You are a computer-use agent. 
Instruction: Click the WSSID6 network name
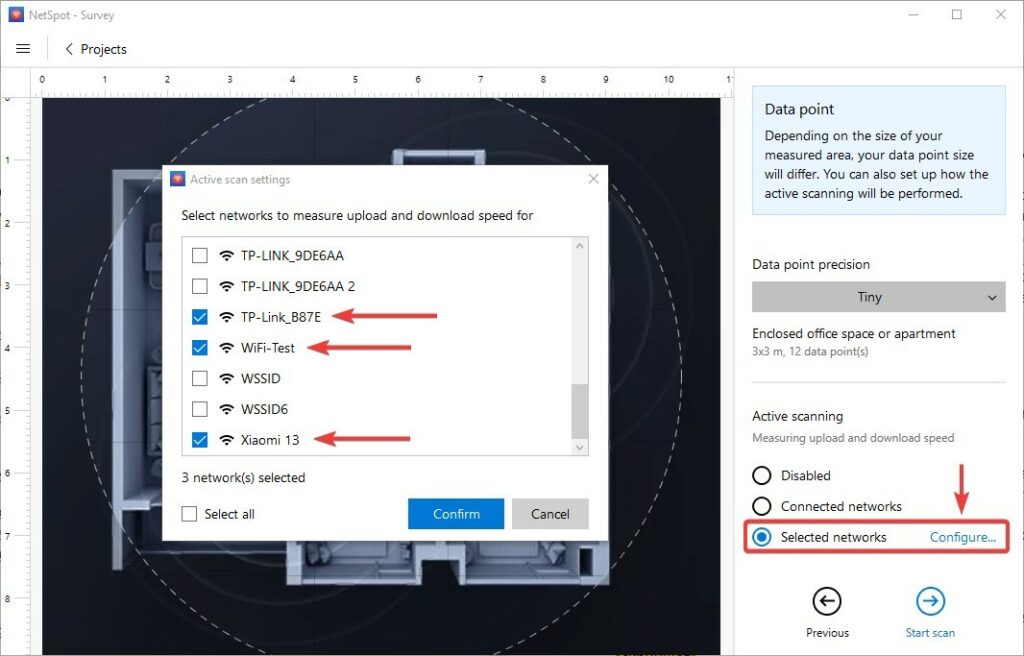(x=264, y=409)
